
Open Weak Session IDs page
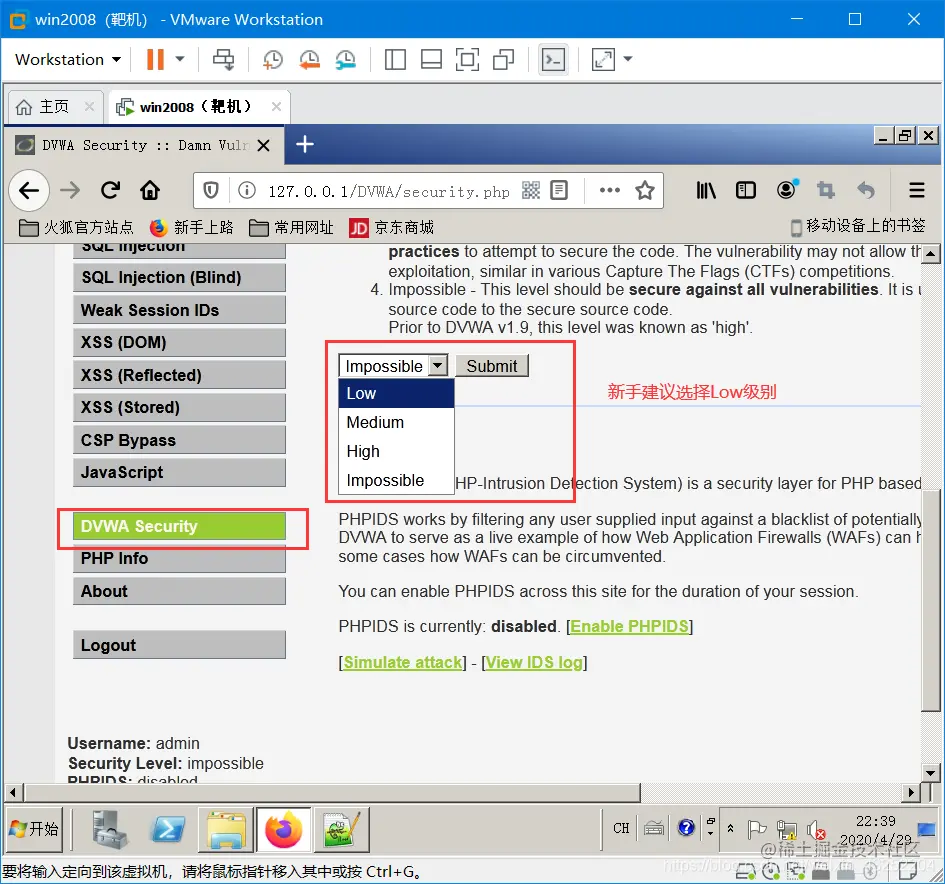click(179, 310)
